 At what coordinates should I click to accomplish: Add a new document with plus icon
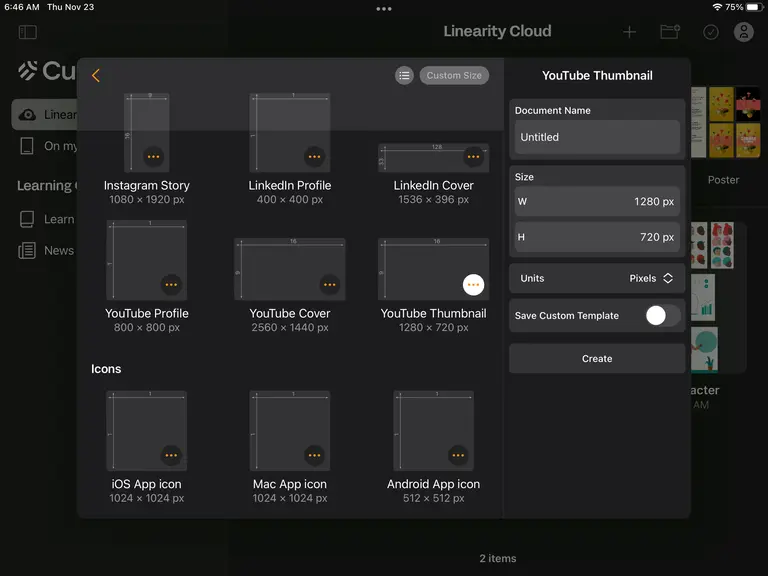pyautogui.click(x=629, y=32)
